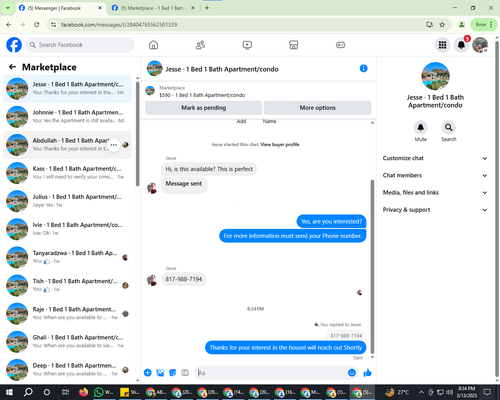This screenshot has height=400, width=500.
Task: Mute the conversation with bell icon
Action: 421,127
